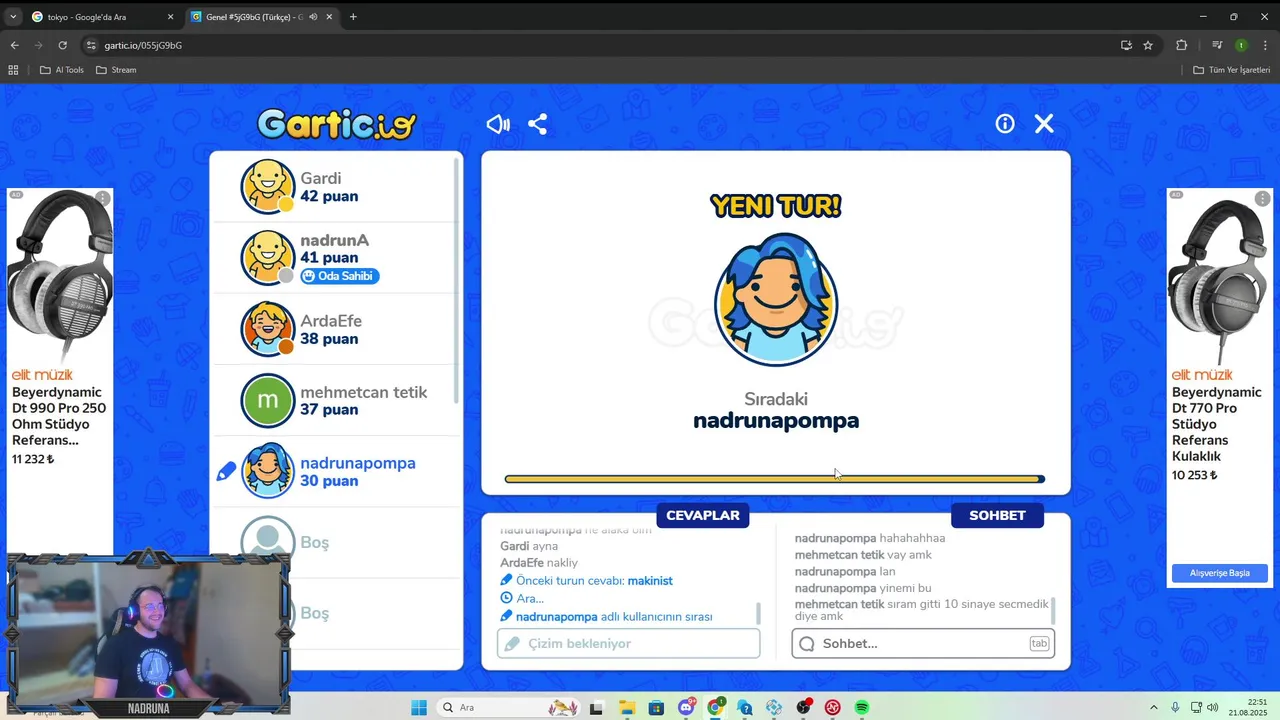Close the tokyo Google tab
Image resolution: width=1280 pixels, height=720 pixels.
click(x=170, y=17)
